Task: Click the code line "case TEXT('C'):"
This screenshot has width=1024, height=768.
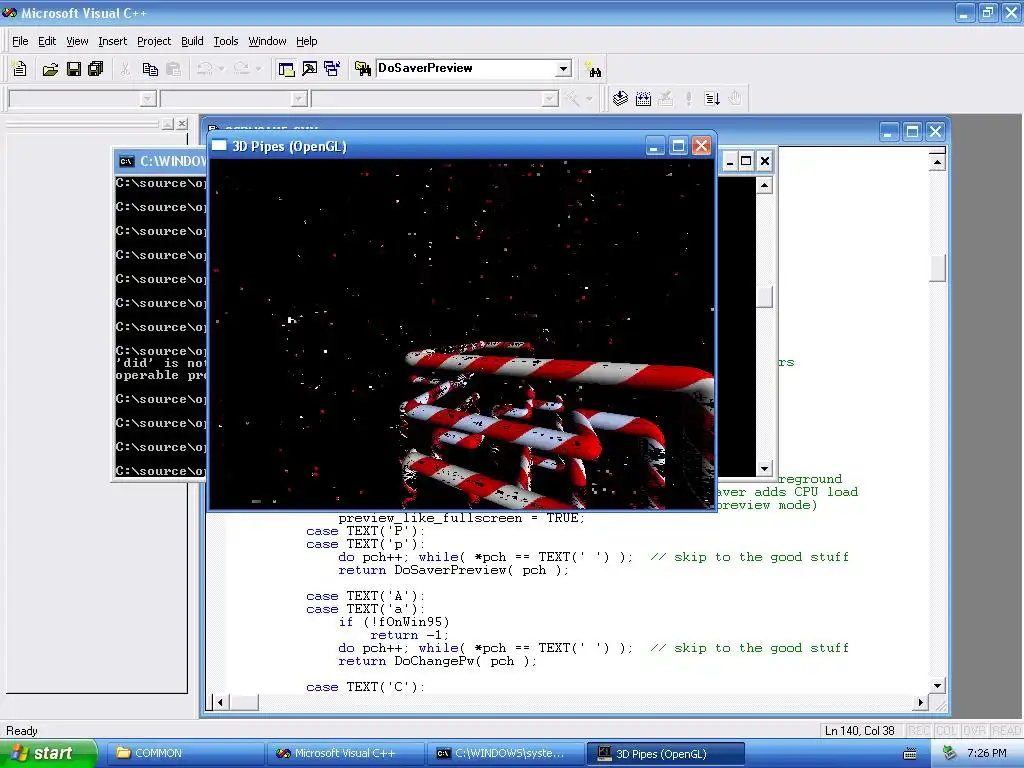Action: tap(366, 687)
